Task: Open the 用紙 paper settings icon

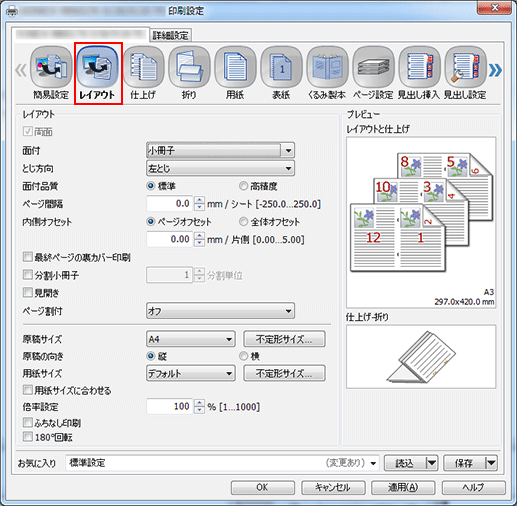Action: (235, 73)
